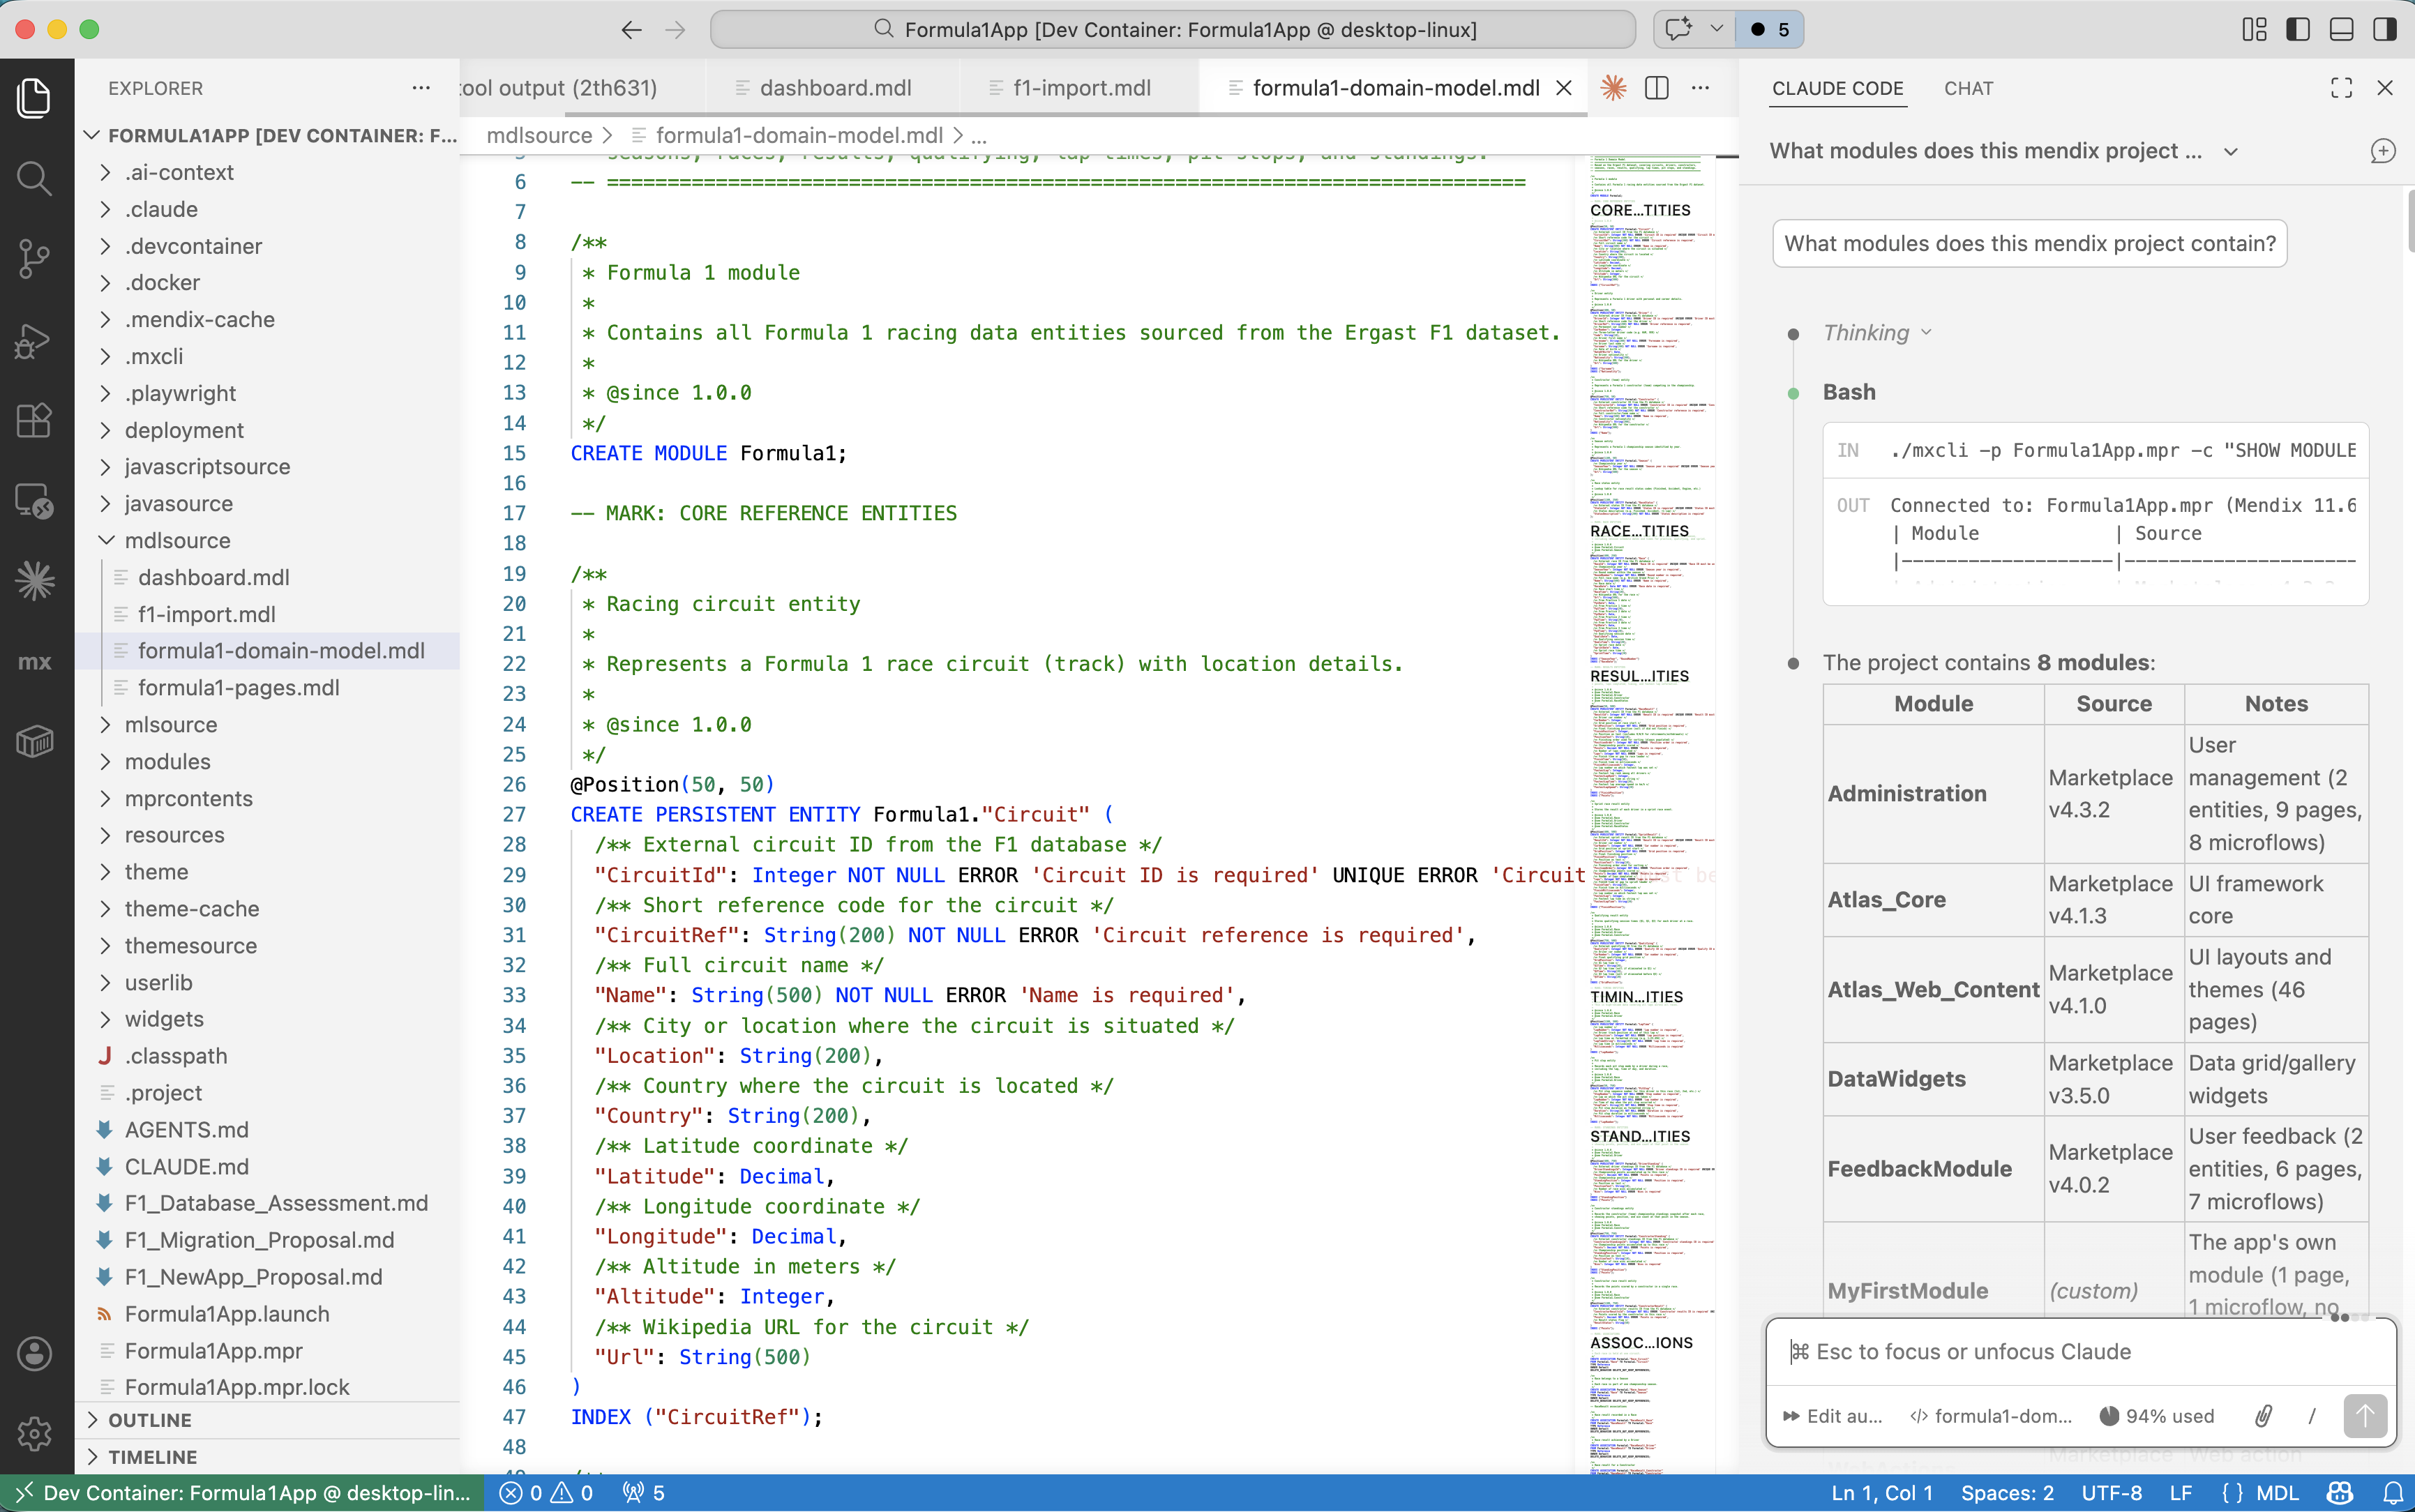Click the Claude Code starburst icon in editor toolbar
The image size is (2415, 1512).
coord(1612,88)
